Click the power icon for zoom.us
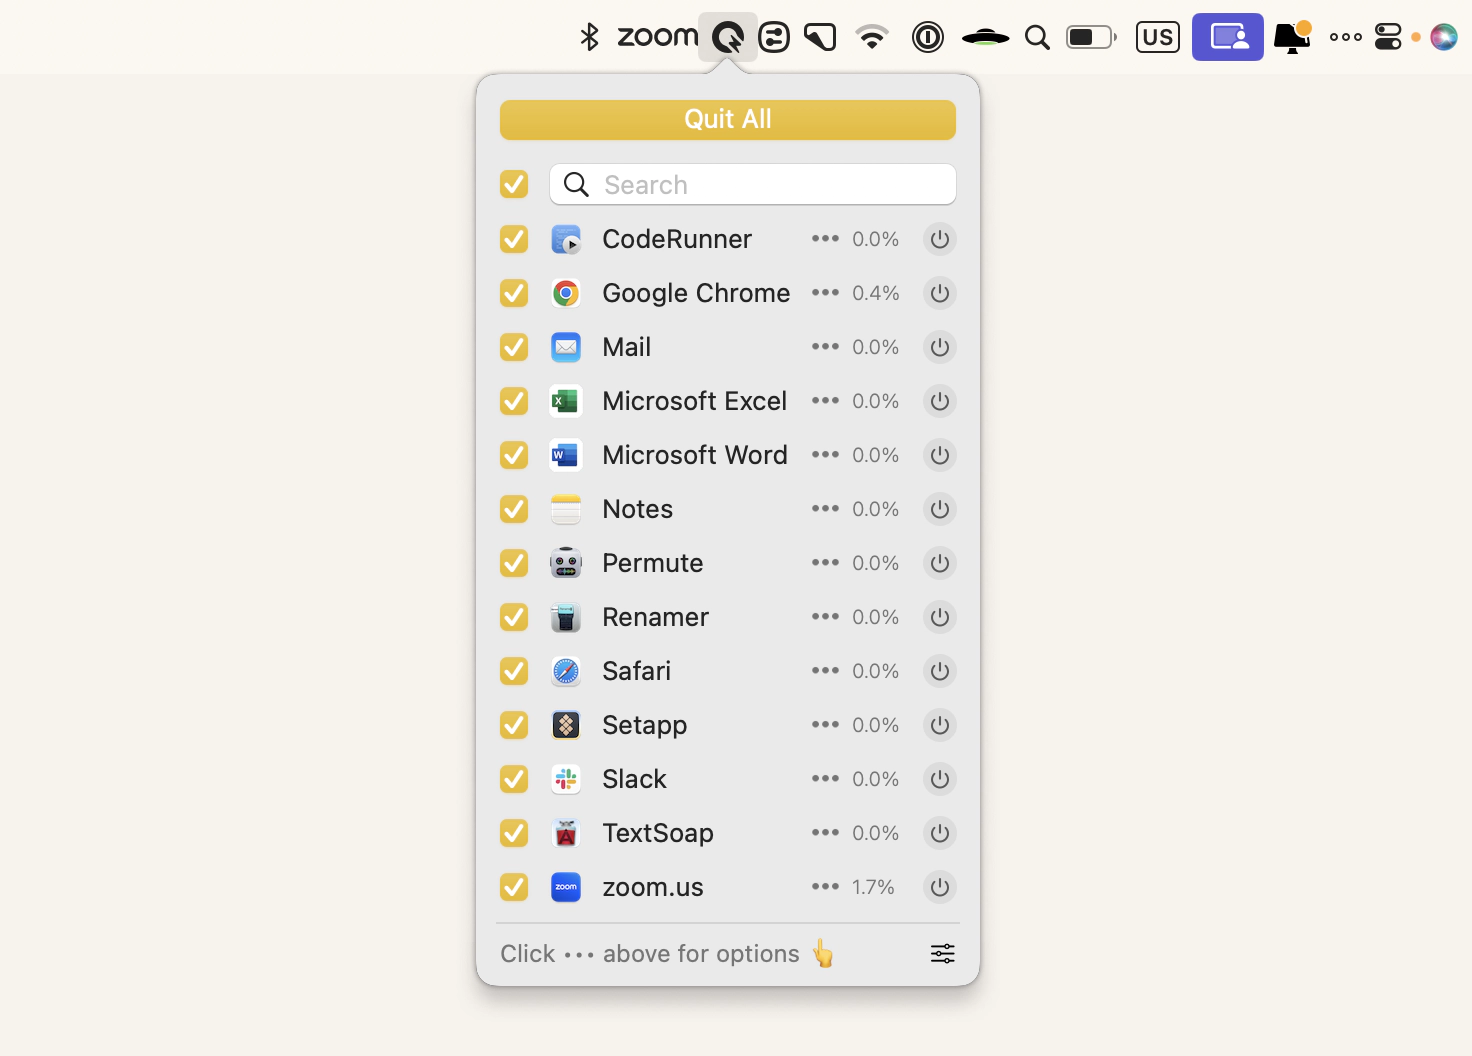The width and height of the screenshot is (1472, 1056). 939,887
